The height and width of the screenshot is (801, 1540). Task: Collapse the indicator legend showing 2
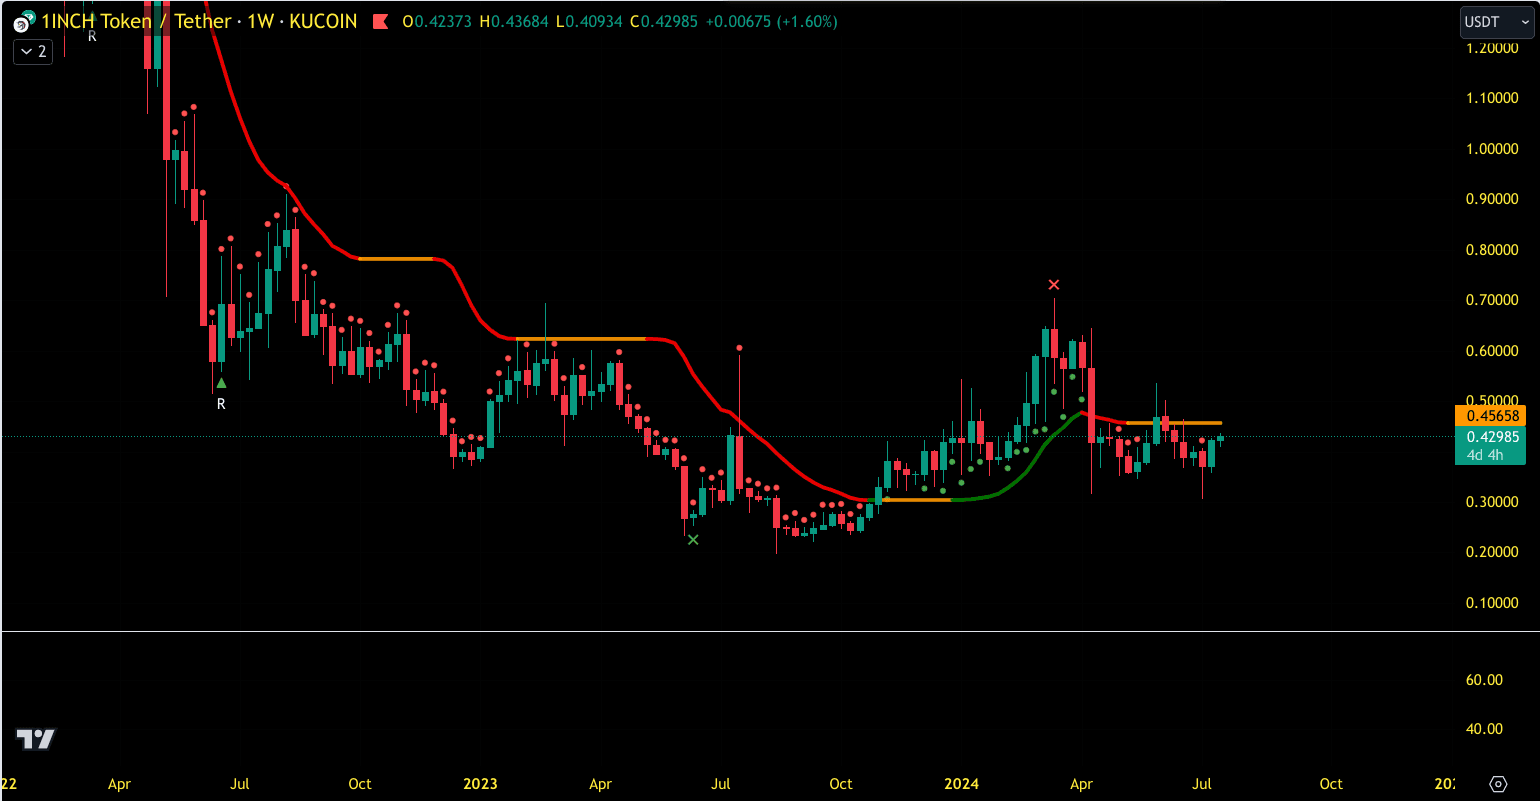pos(33,51)
